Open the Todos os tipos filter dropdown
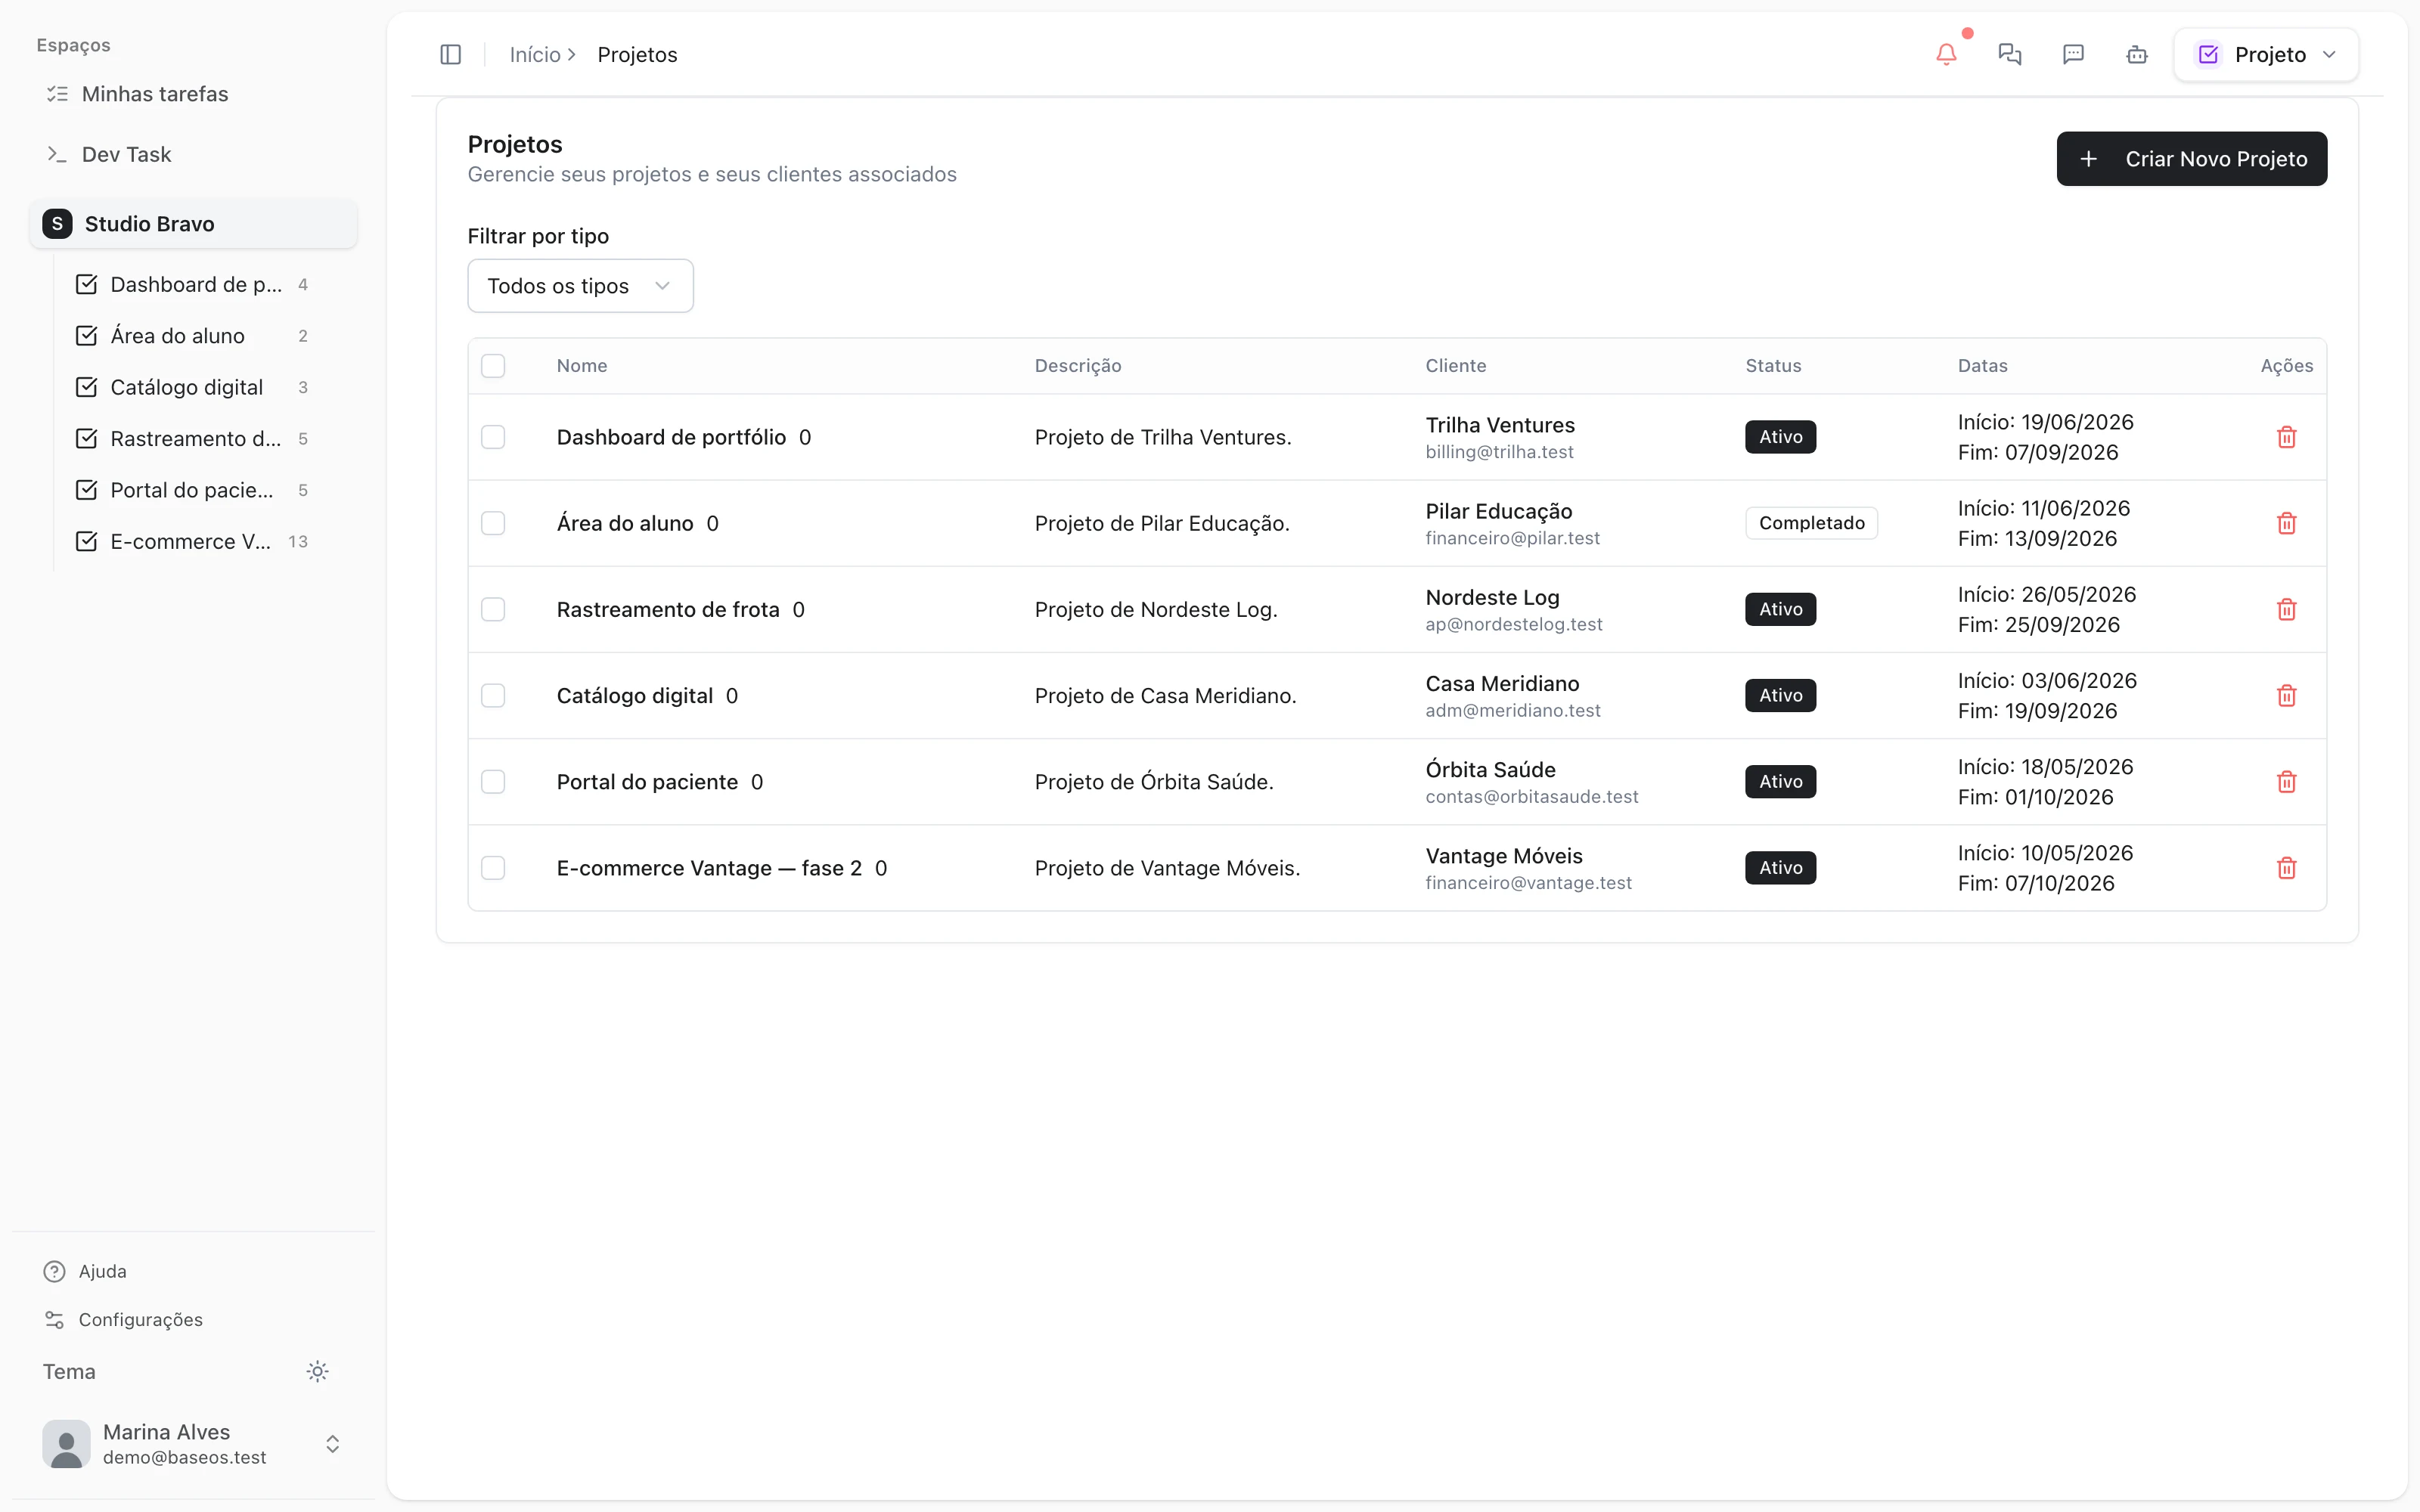Screen dimensions: 2420x1512 pyautogui.click(x=580, y=286)
